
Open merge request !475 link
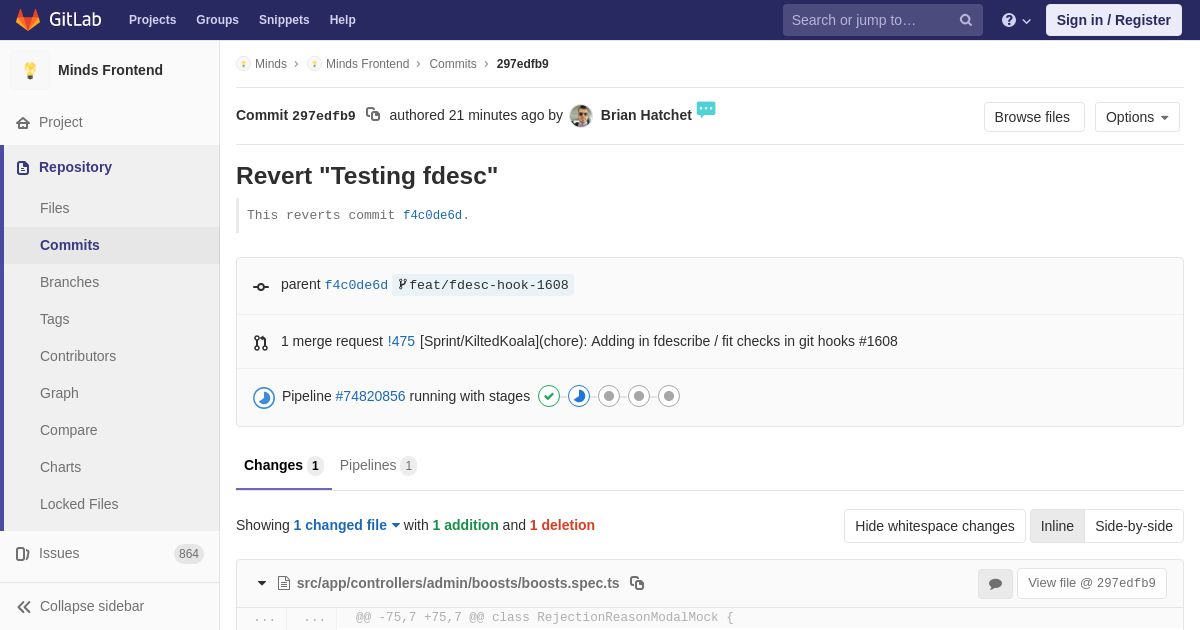[401, 341]
